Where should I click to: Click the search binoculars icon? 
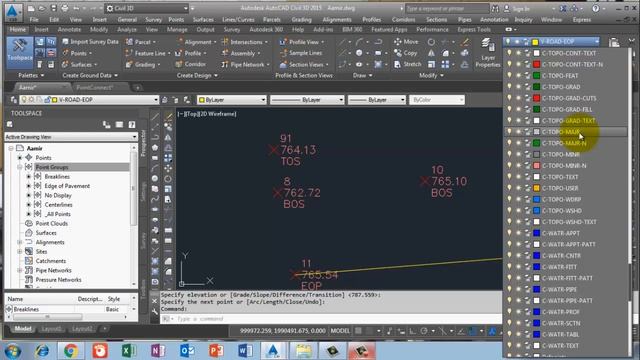495,8
